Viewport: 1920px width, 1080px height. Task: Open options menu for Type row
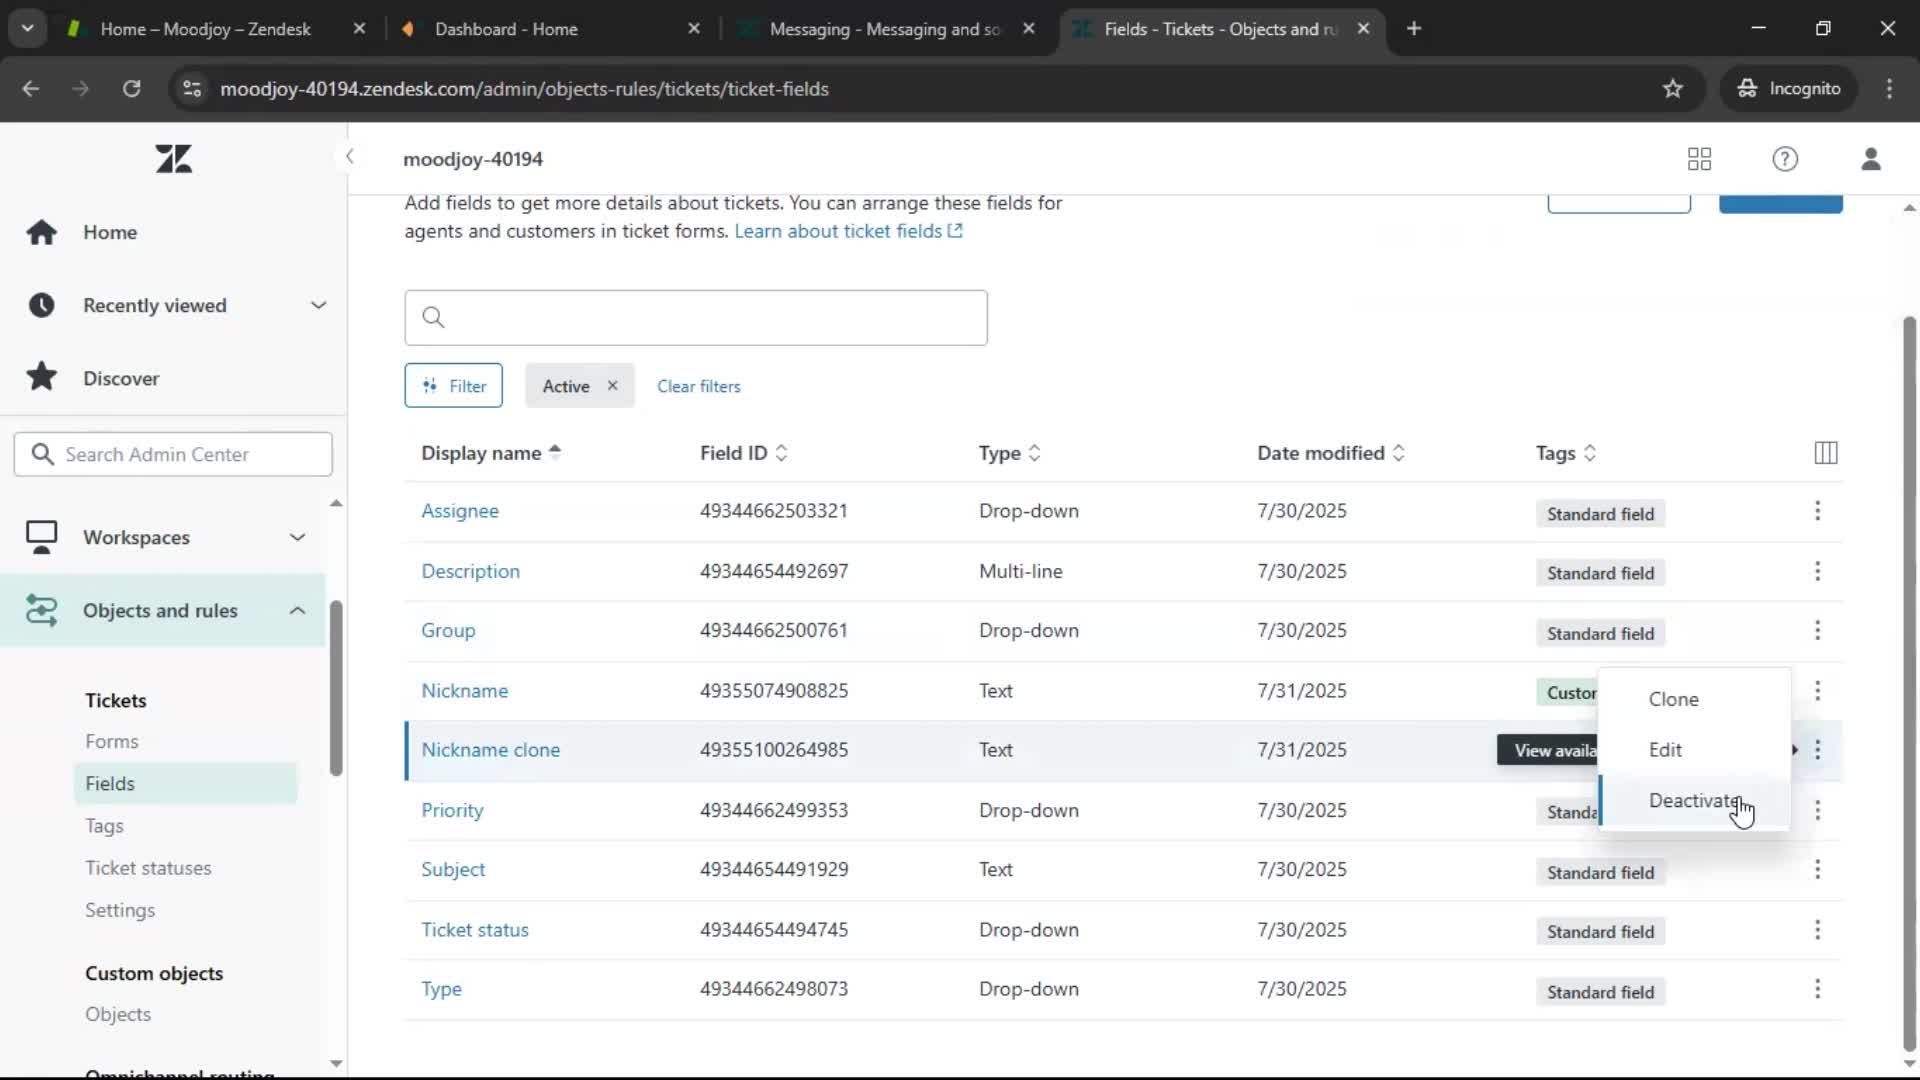[x=1817, y=989]
